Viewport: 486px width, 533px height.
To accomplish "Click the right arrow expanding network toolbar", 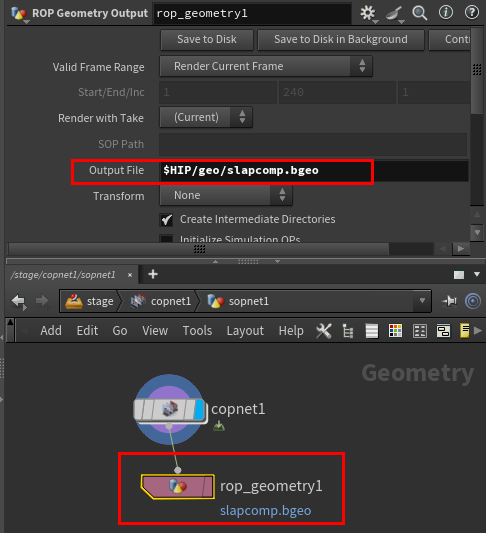I will pos(478,330).
